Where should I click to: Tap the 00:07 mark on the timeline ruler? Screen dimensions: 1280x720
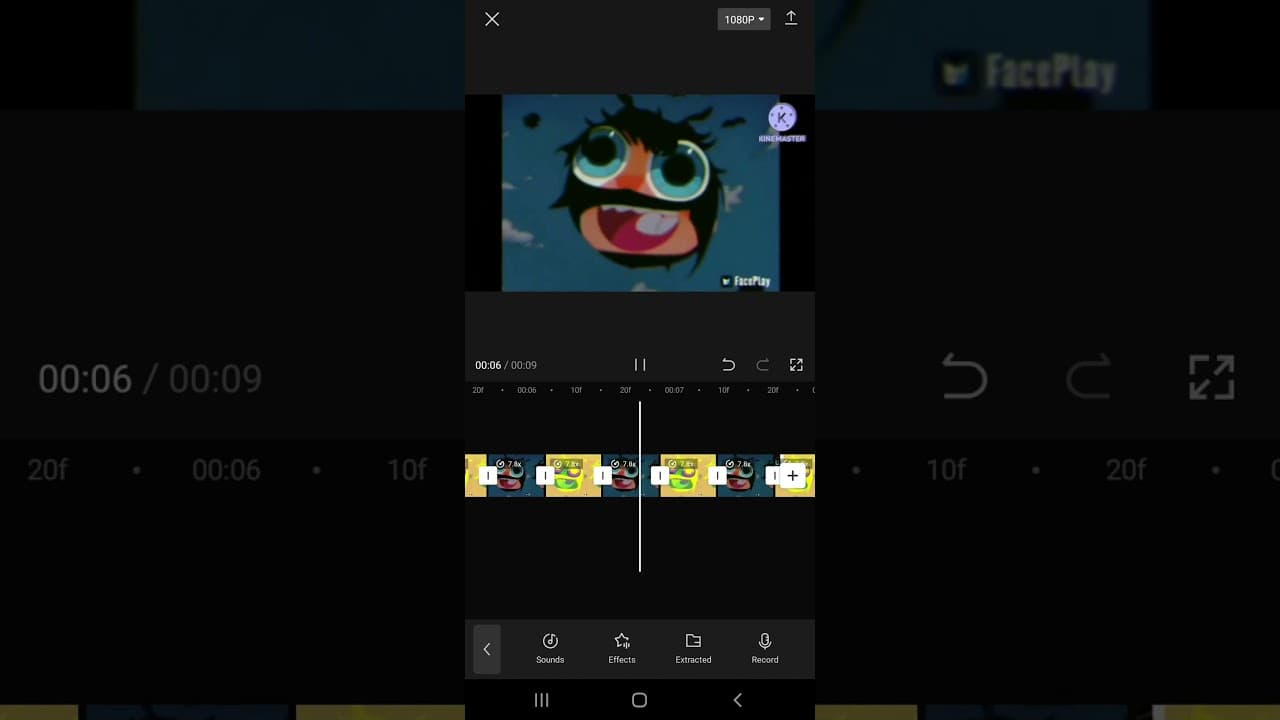click(x=674, y=390)
